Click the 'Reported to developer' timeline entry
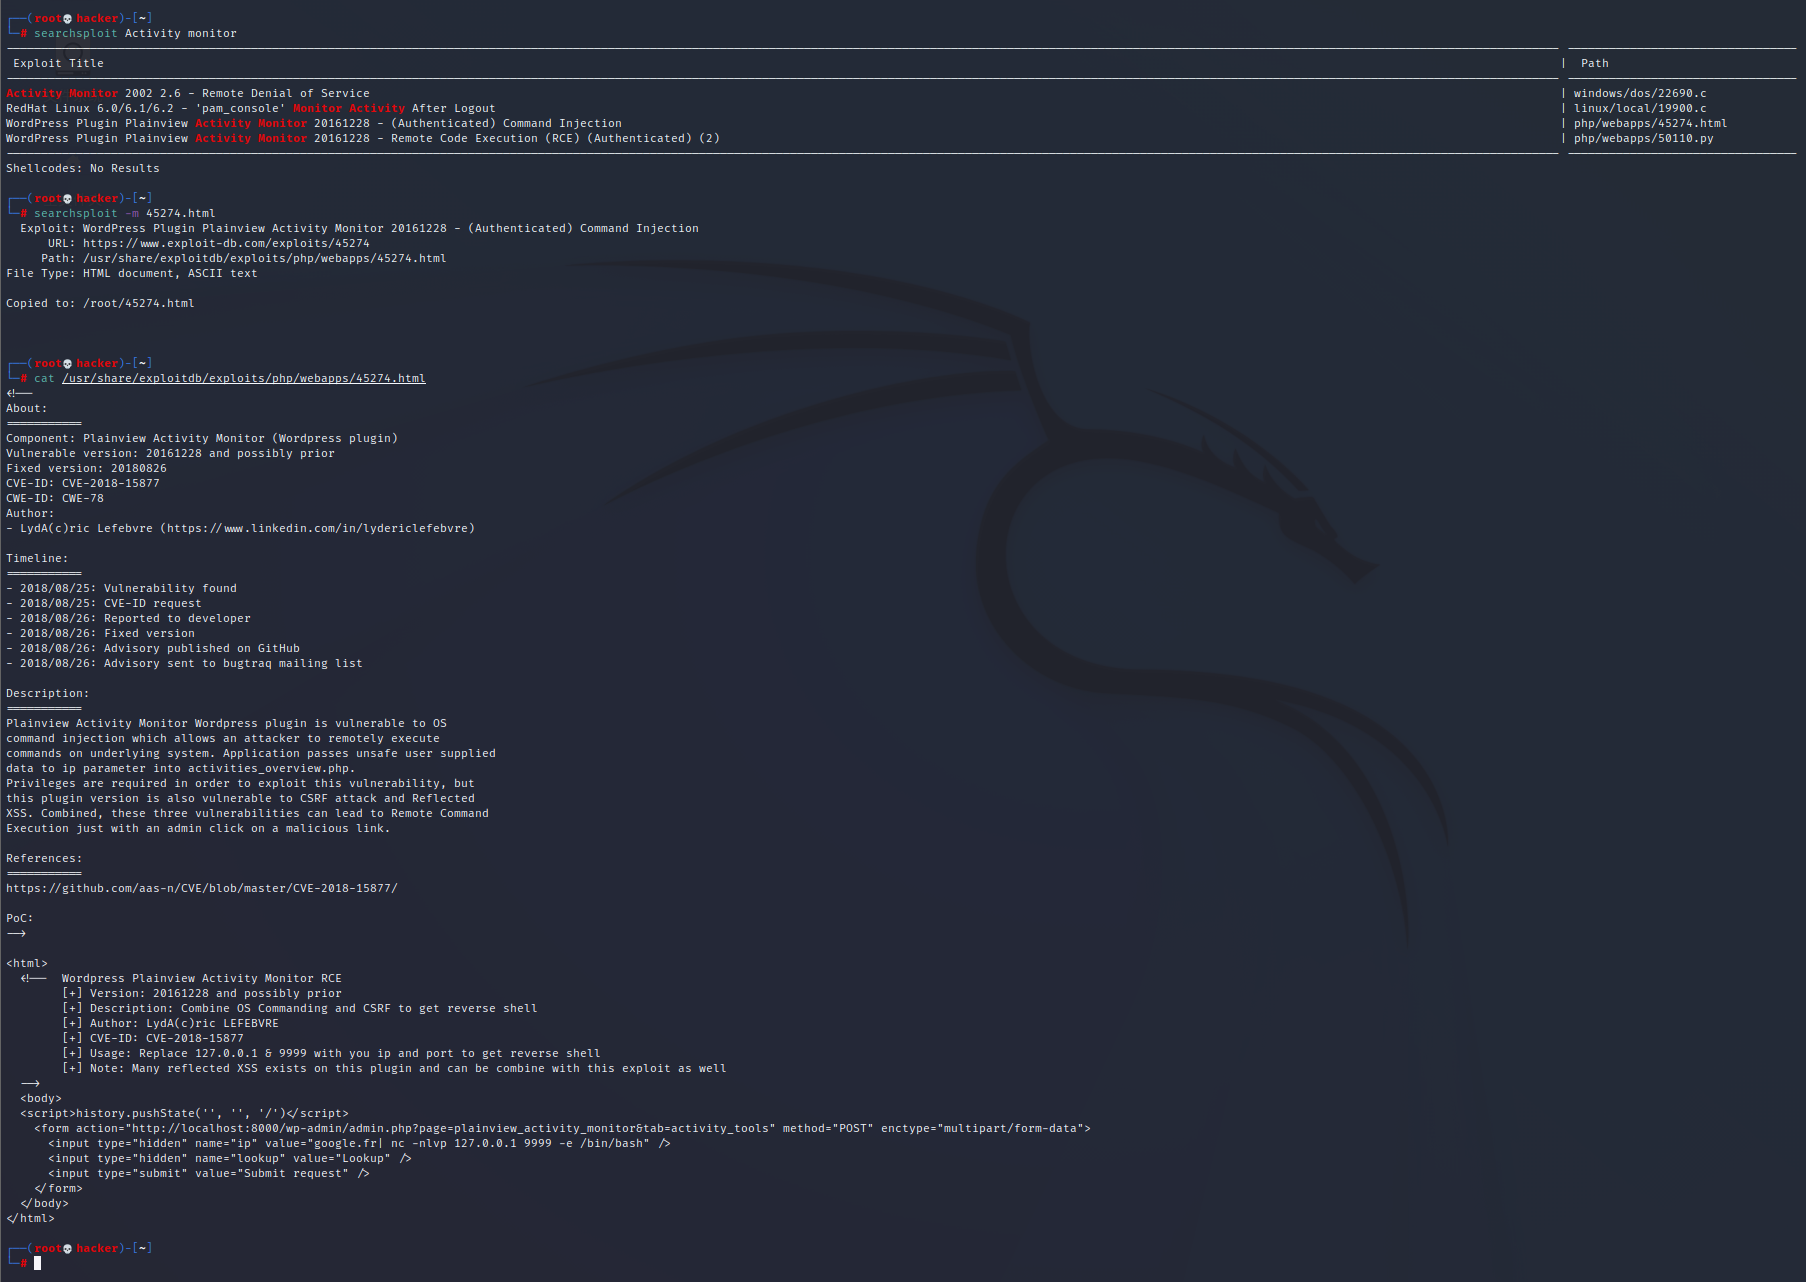 [x=128, y=618]
